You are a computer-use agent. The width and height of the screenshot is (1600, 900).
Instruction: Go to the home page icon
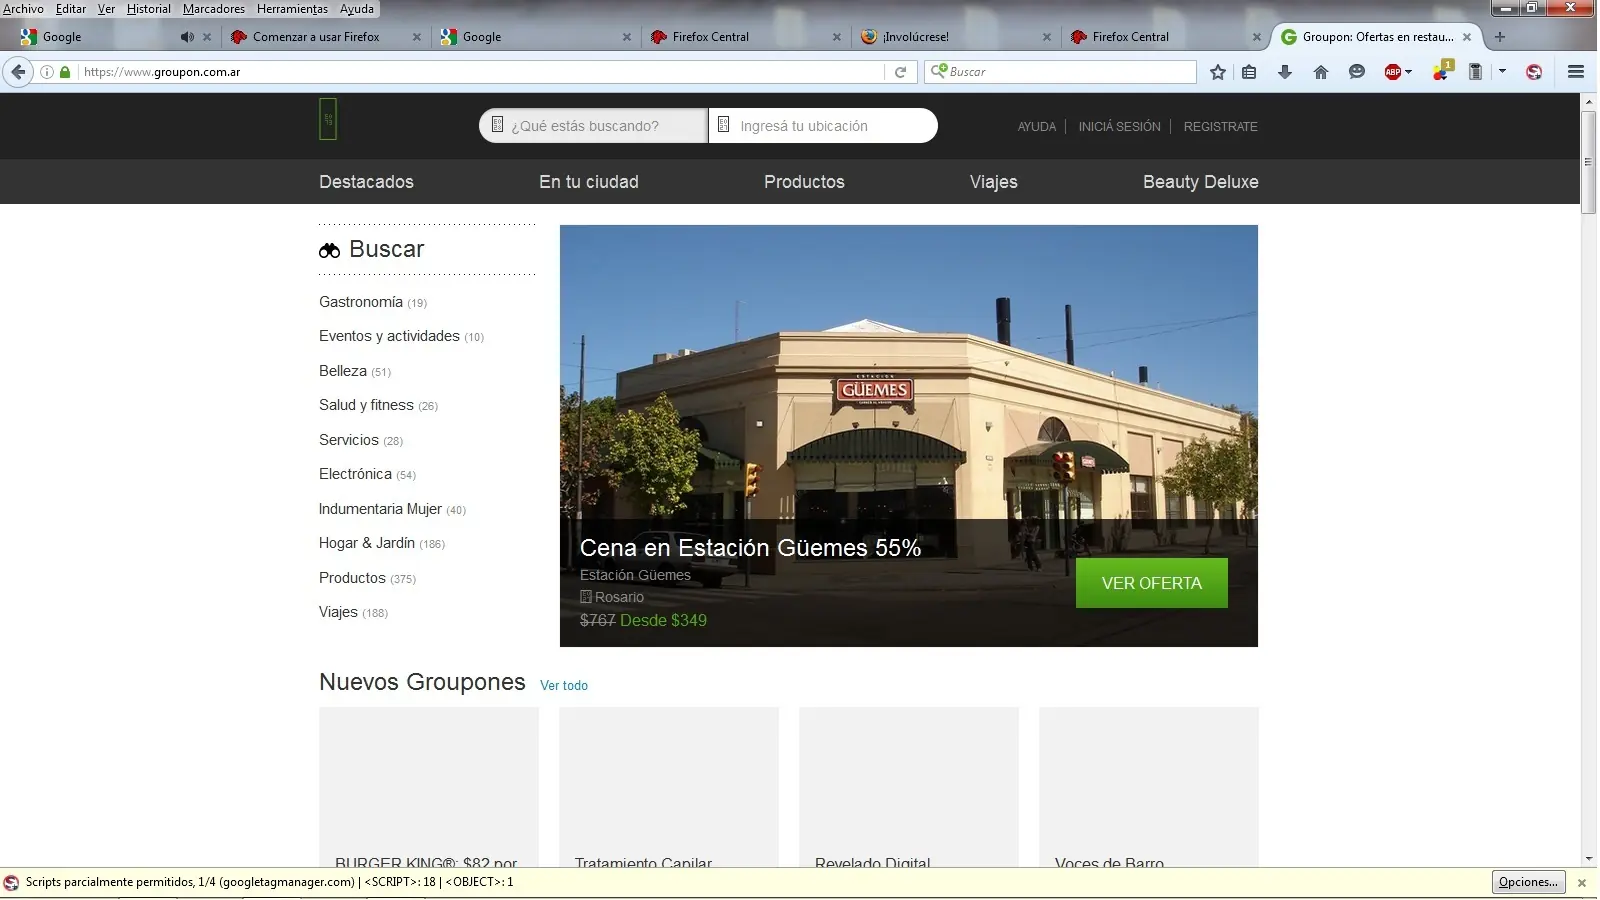click(x=1321, y=72)
